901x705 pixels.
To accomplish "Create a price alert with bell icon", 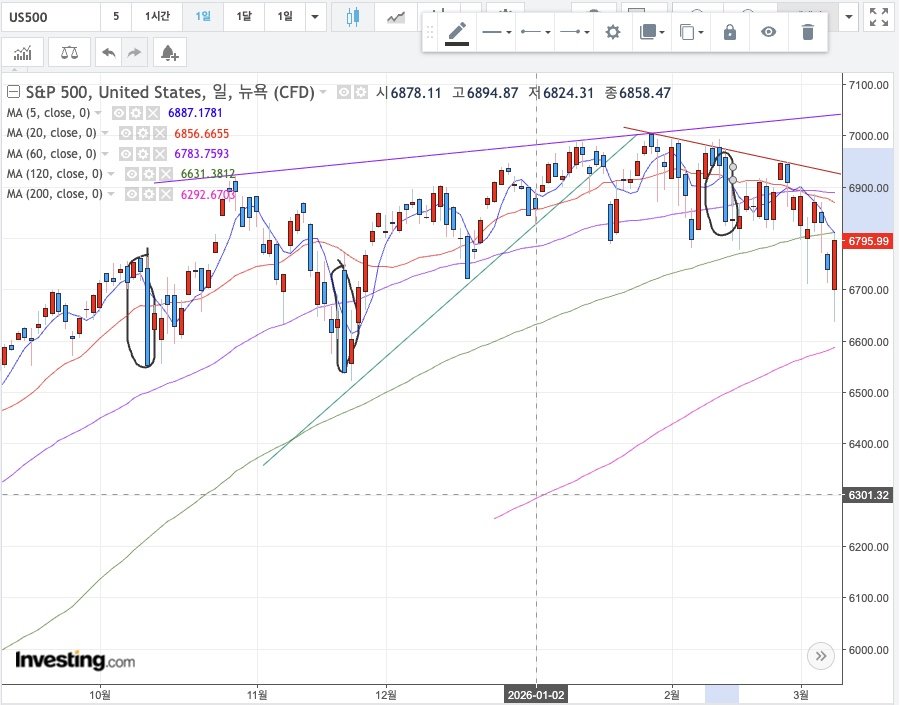I will tap(169, 53).
